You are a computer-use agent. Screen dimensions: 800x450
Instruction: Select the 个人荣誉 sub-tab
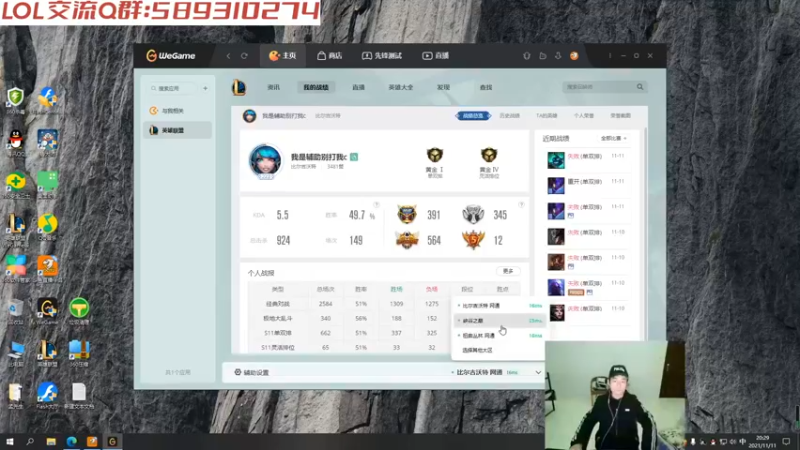584,116
